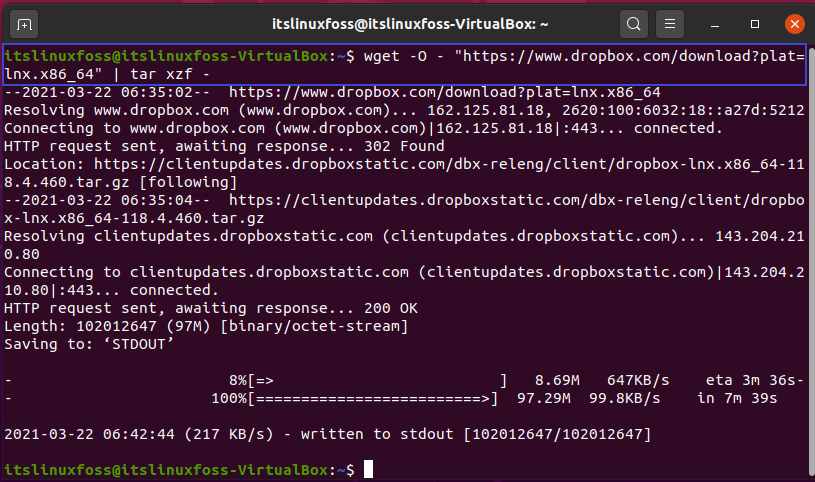Click the 'Saving to: STDOUT' line
The image size is (815, 482).
tap(89, 344)
